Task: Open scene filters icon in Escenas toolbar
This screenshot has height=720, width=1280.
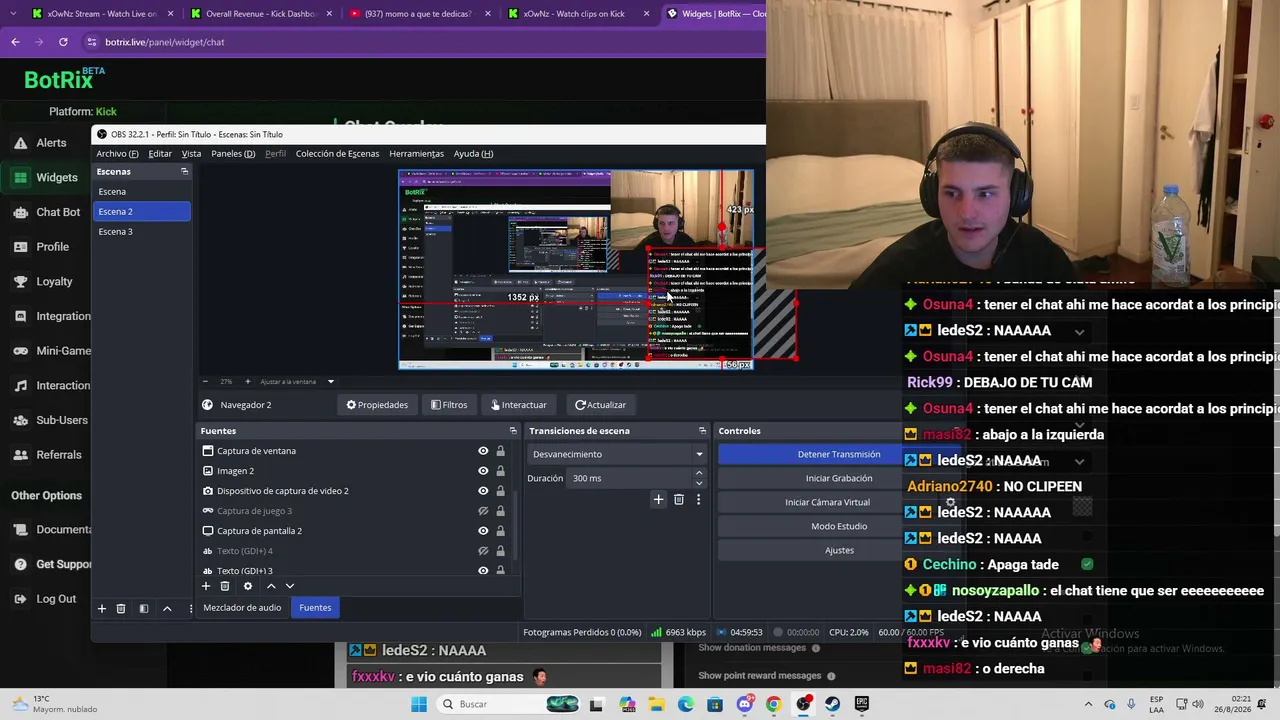Action: pyautogui.click(x=144, y=608)
